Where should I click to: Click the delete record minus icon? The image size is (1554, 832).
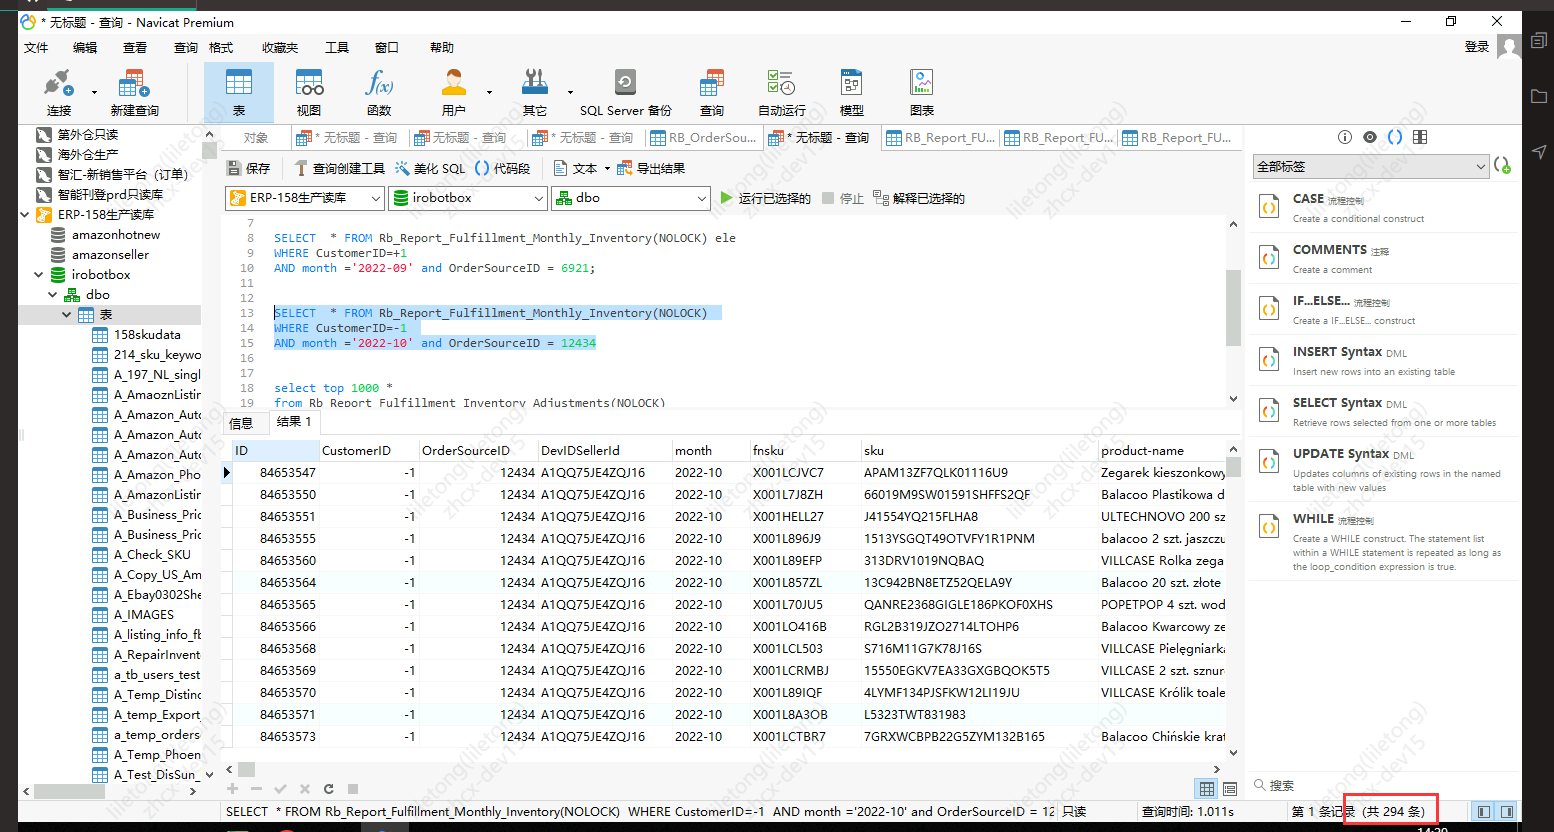(x=256, y=789)
